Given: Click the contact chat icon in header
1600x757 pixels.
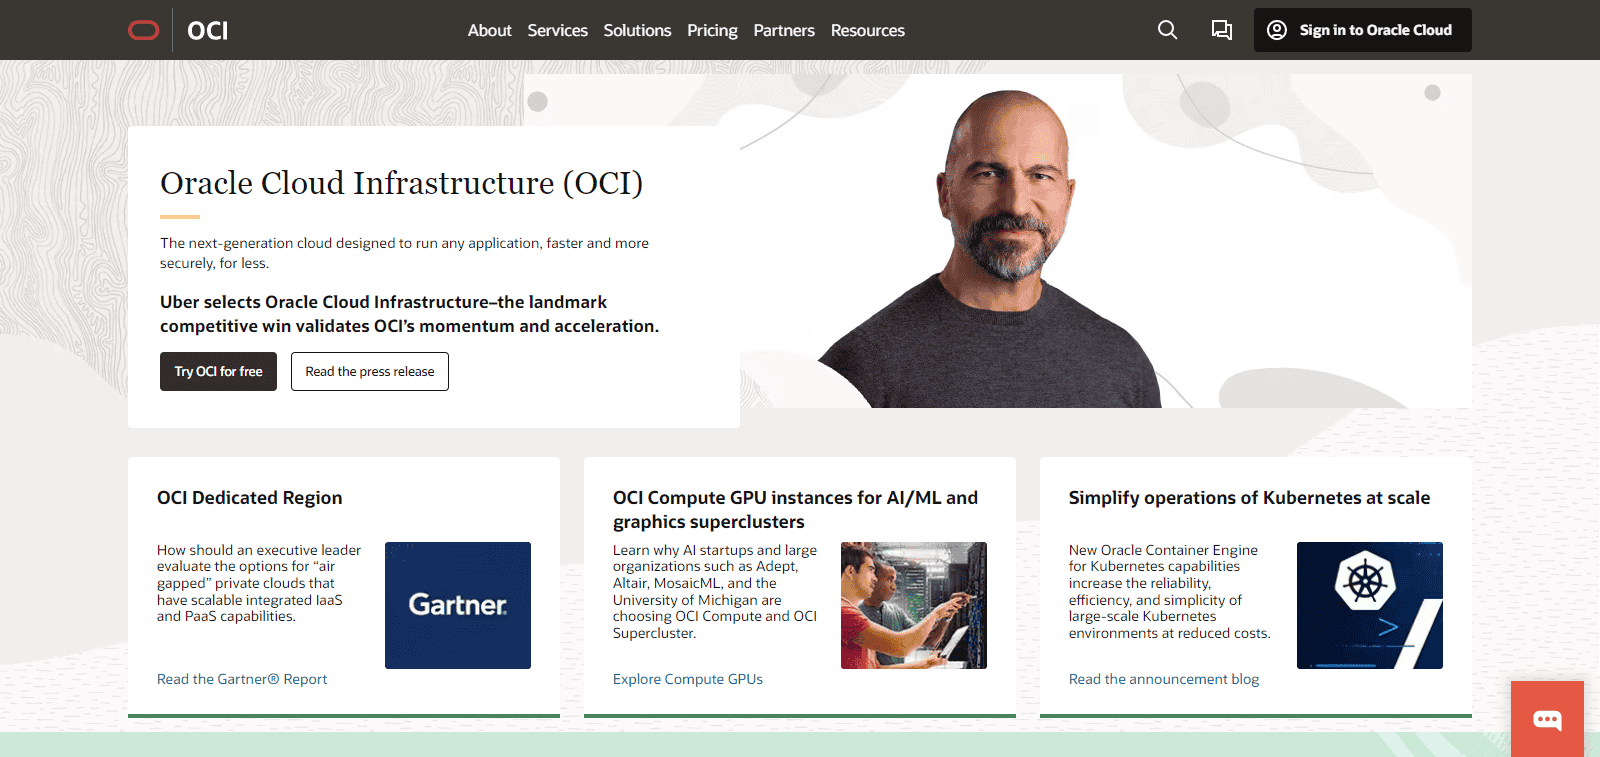Looking at the screenshot, I should [x=1221, y=30].
